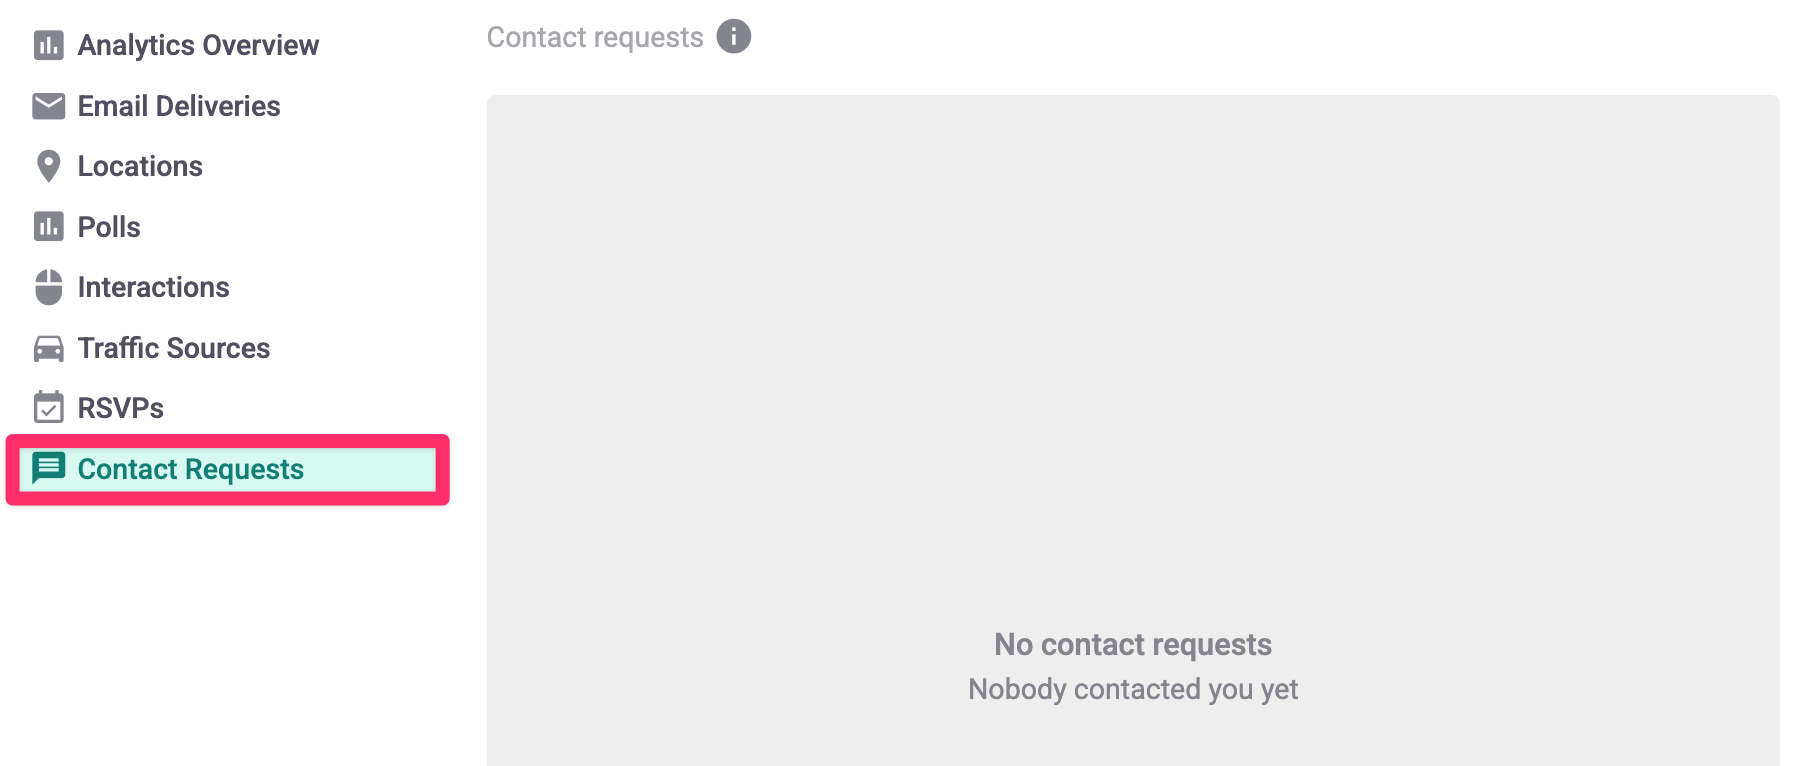The image size is (1812, 766).
Task: Click the "Contact requests" page heading
Action: click(x=595, y=37)
